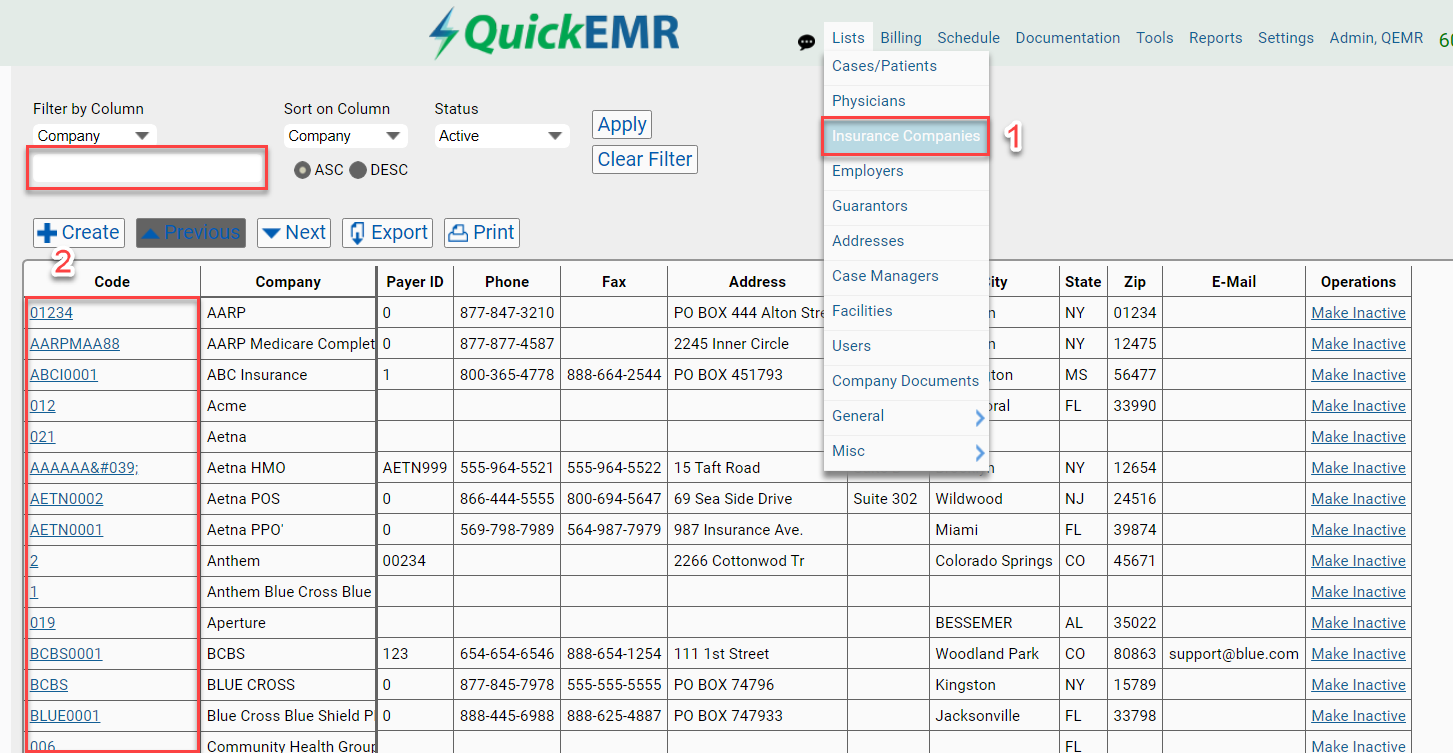
Task: Open the Schedule menu
Action: pyautogui.click(x=968, y=38)
